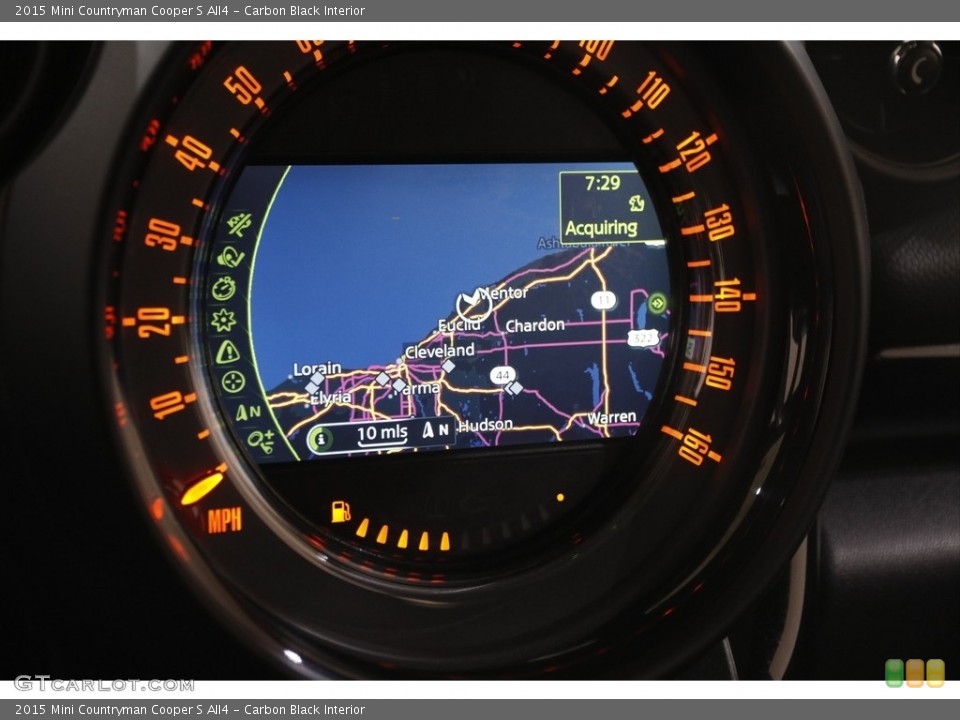Tap the Euclid city label
960x720 pixels.
459,325
